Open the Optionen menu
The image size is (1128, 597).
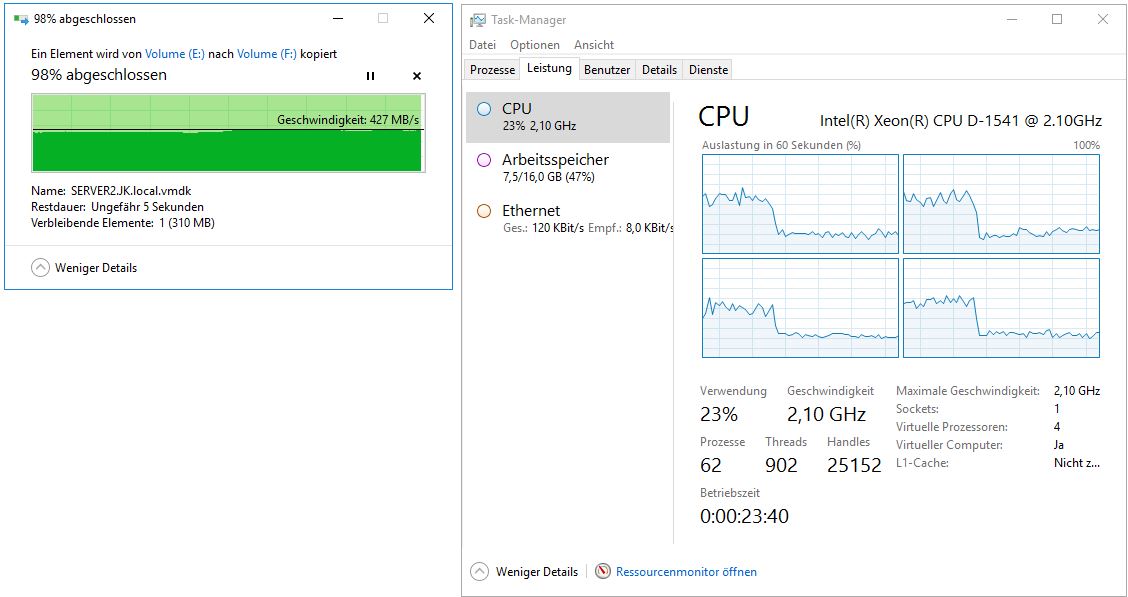[534, 45]
